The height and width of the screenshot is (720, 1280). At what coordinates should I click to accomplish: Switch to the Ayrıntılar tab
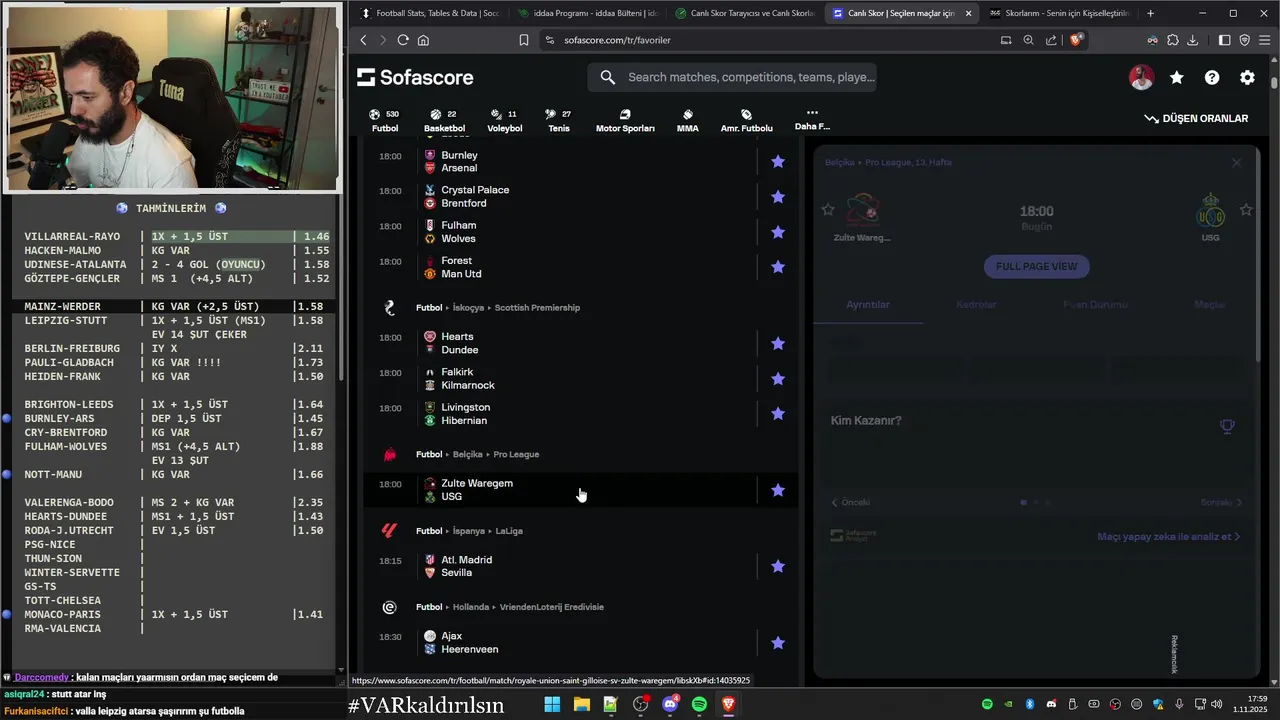tap(868, 304)
